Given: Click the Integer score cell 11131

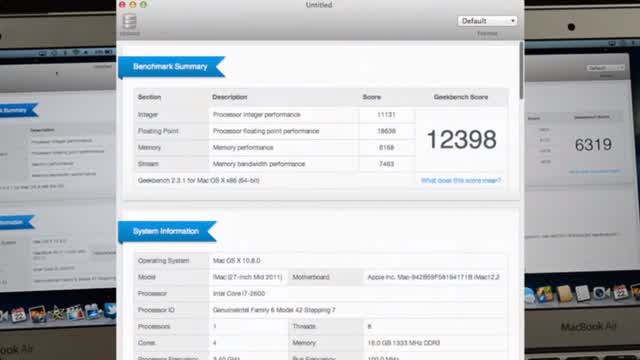Looking at the screenshot, I should [x=386, y=115].
